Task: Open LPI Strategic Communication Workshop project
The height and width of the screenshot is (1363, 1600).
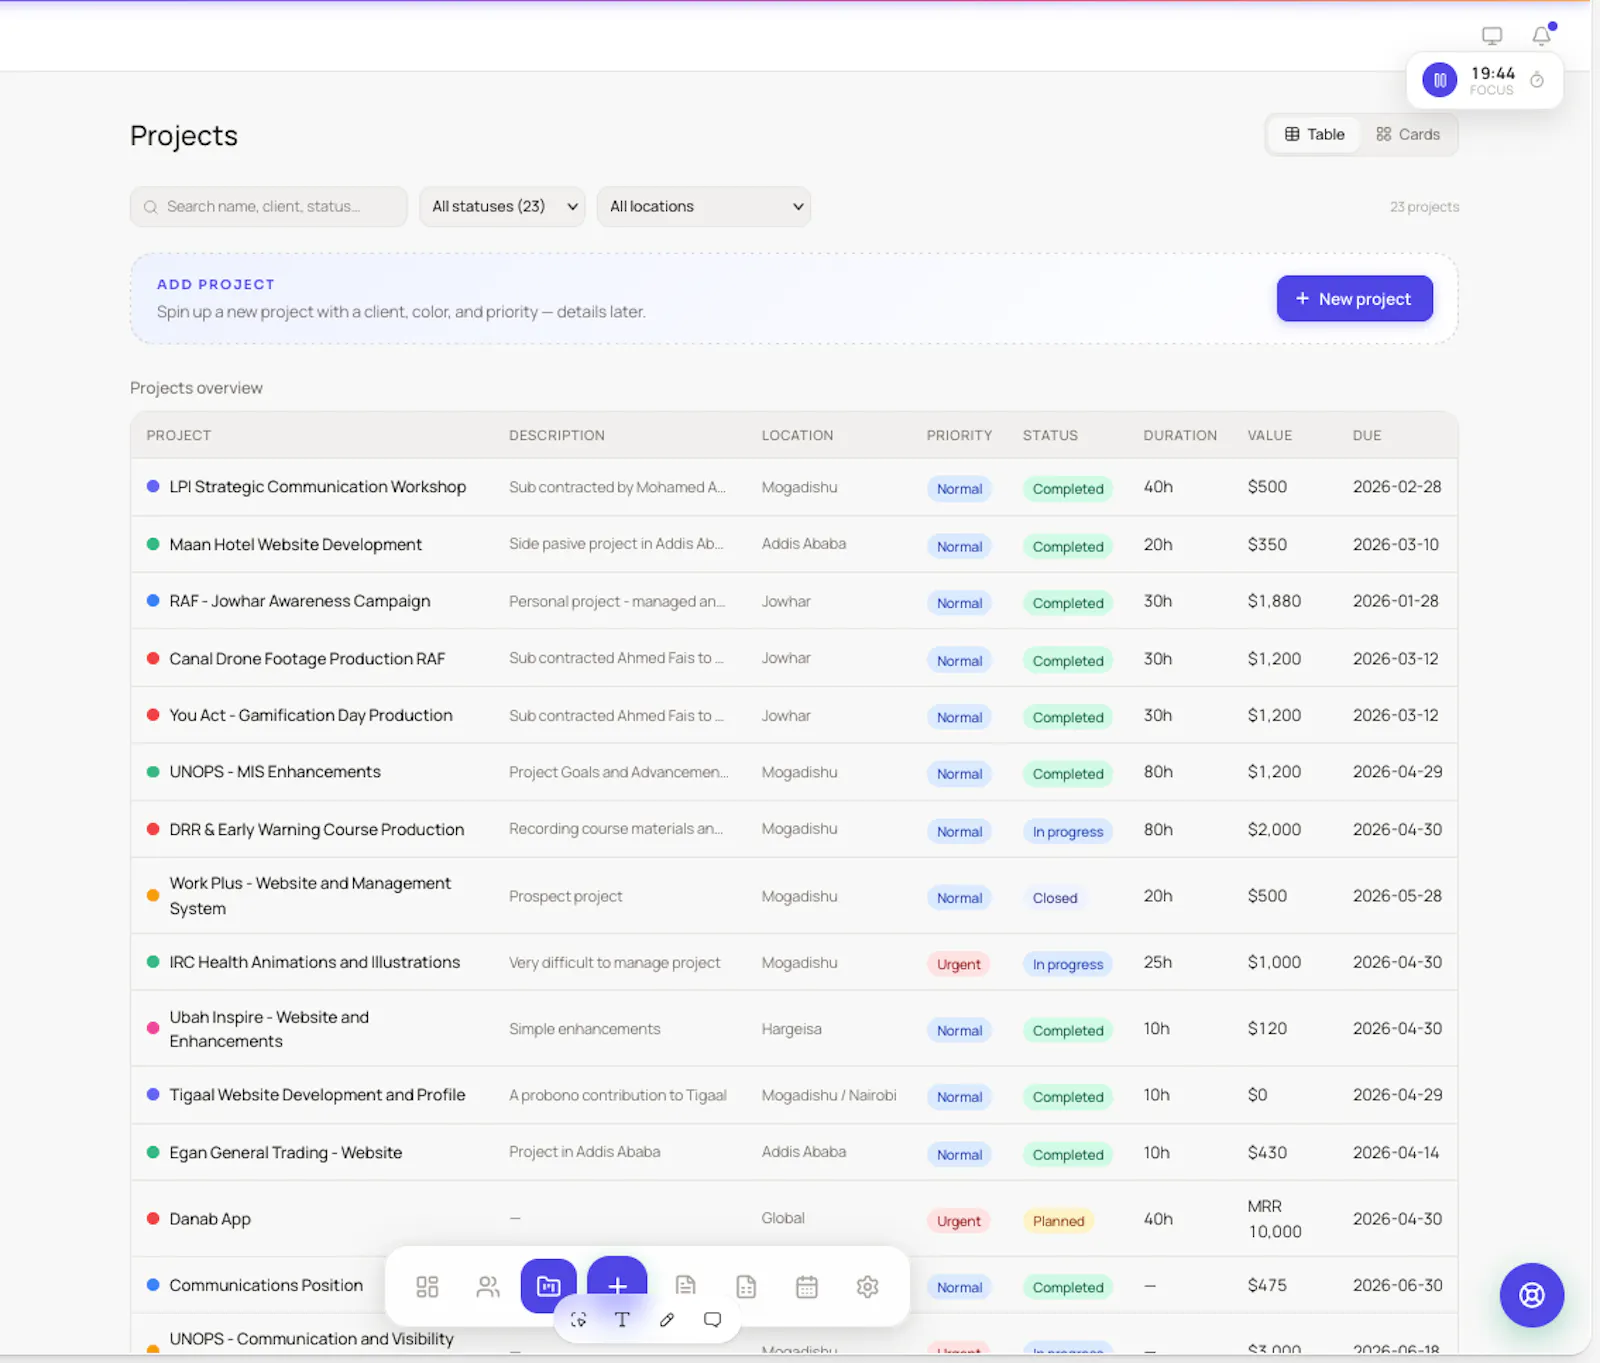Action: [317, 486]
